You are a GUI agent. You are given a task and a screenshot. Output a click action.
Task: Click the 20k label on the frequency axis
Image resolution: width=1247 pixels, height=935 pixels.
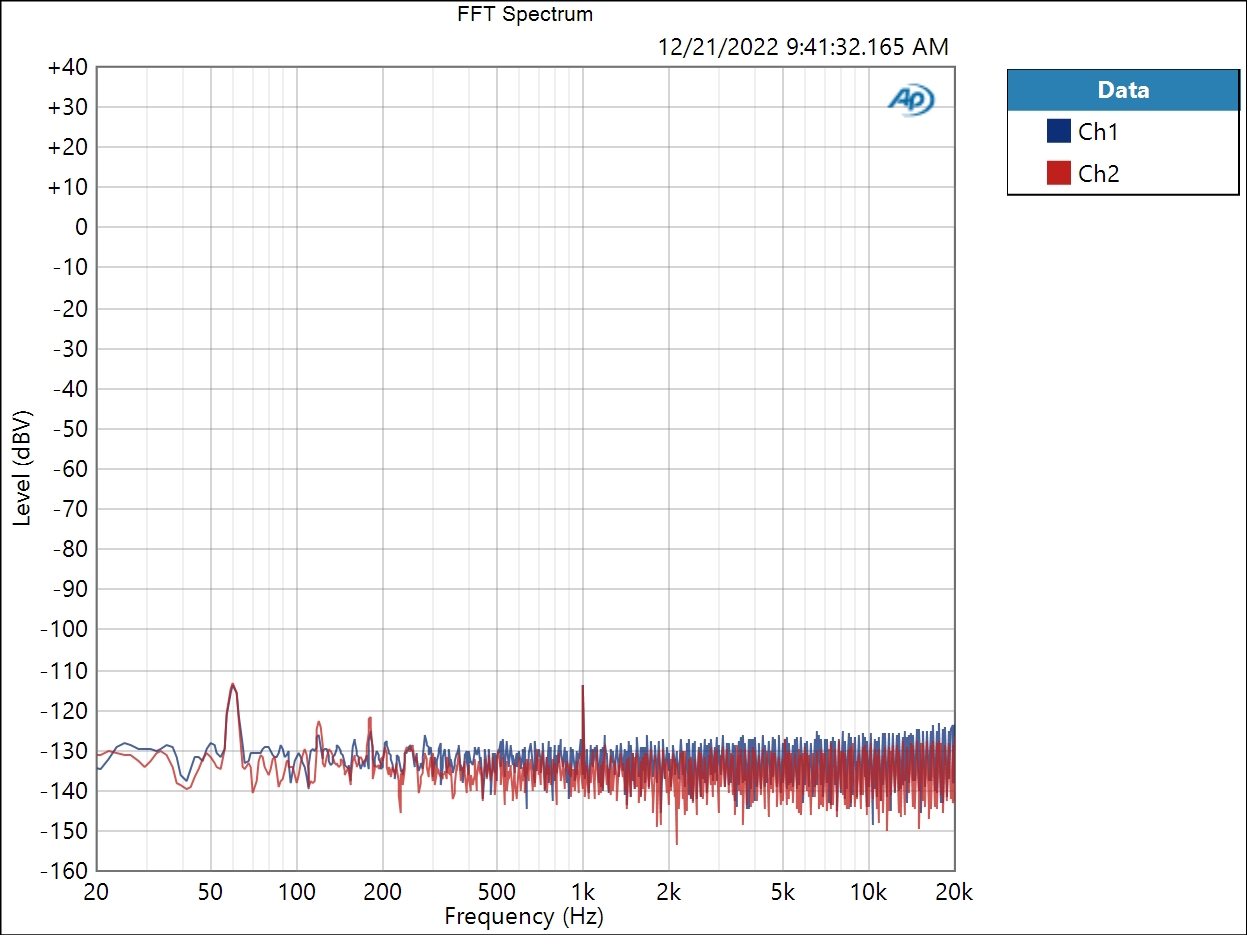[953, 893]
